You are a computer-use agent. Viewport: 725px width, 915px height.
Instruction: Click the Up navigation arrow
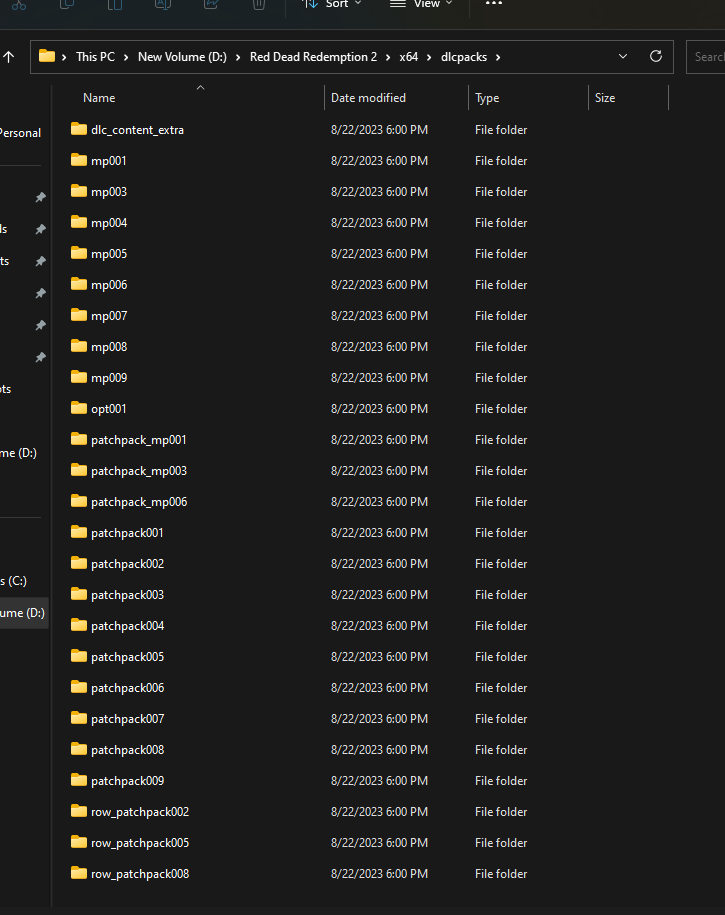pos(9,57)
